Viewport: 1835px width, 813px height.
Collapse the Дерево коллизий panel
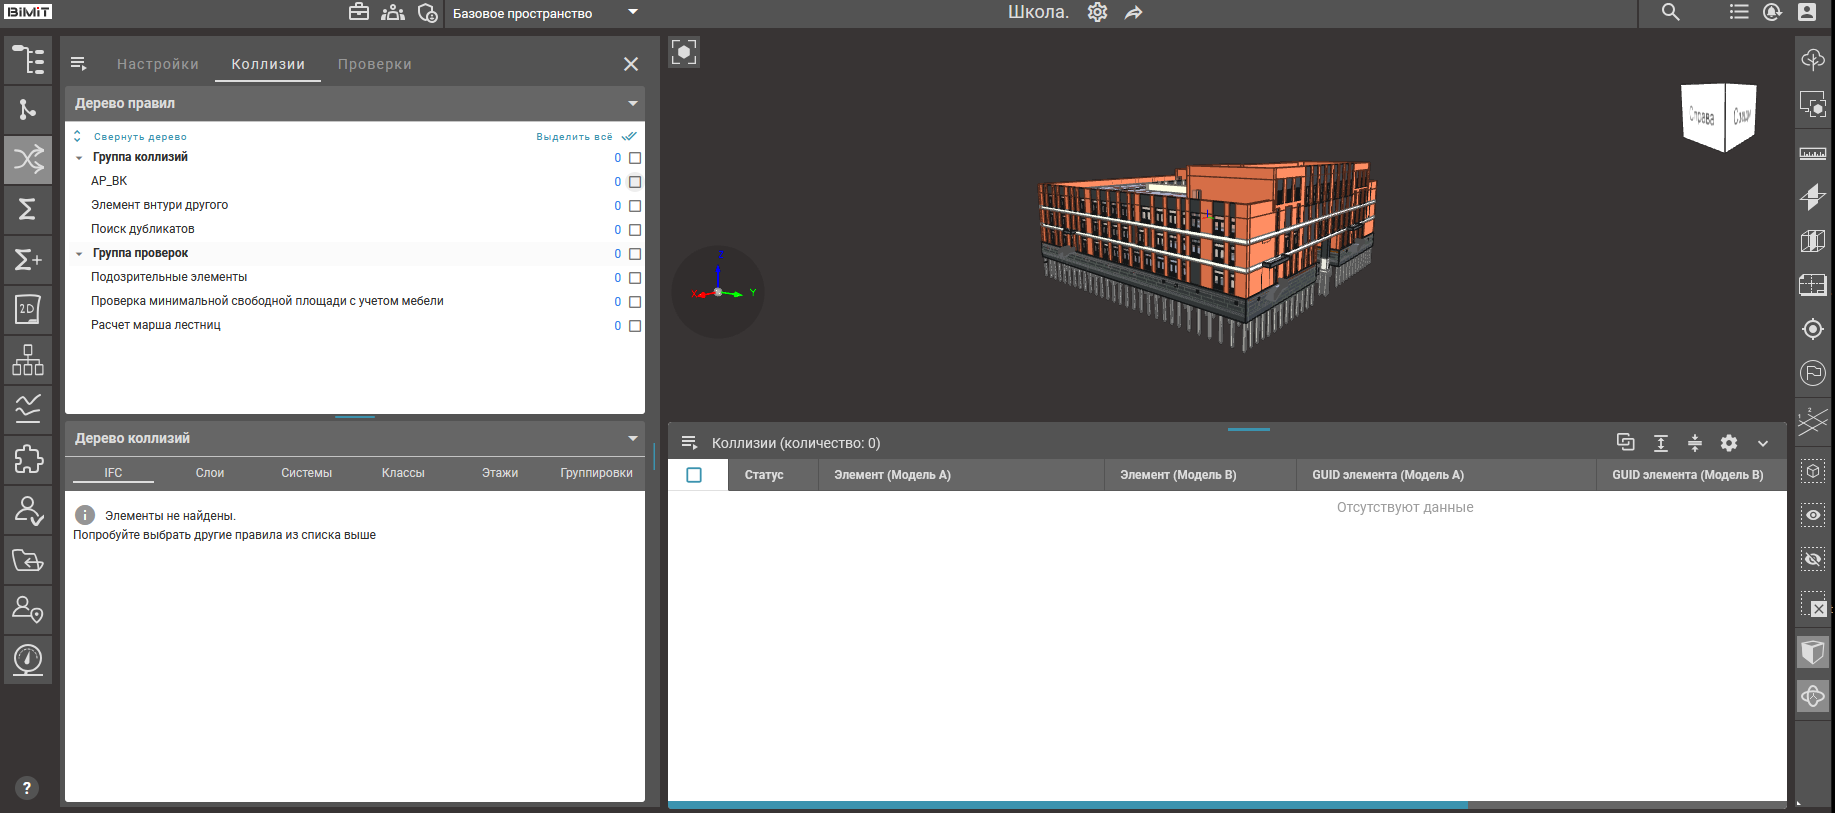[x=632, y=438]
